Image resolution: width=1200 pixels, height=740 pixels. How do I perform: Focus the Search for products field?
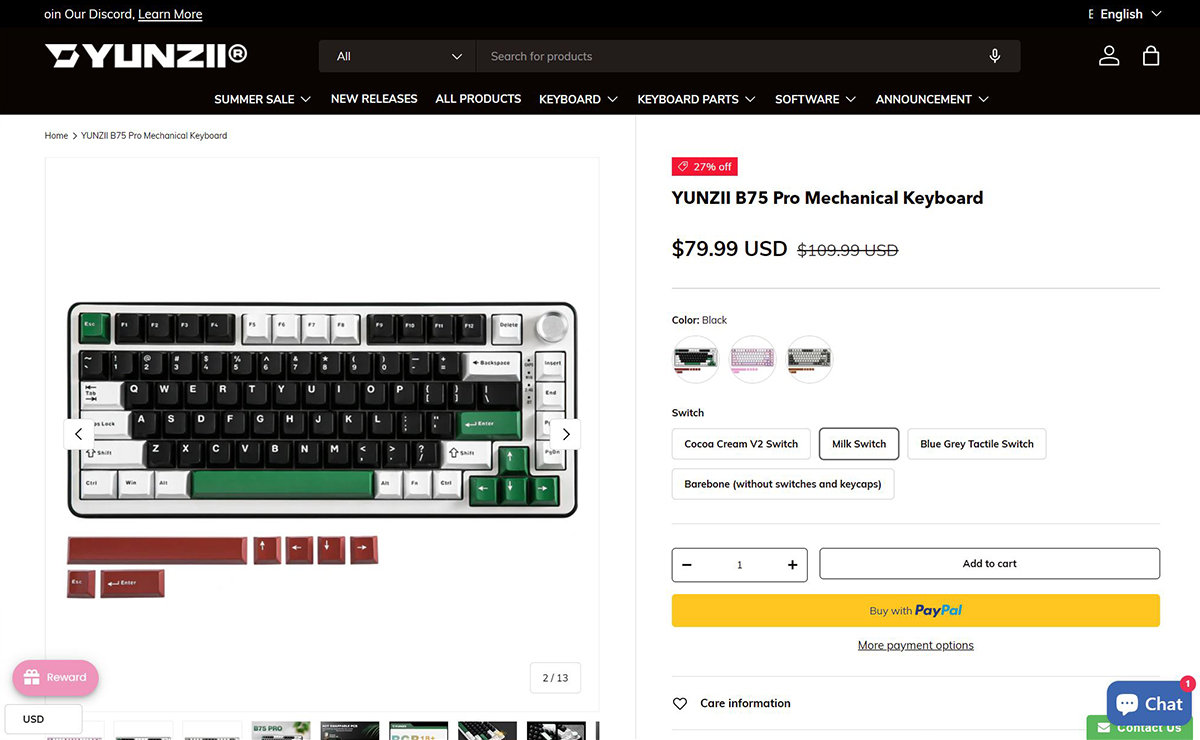730,56
